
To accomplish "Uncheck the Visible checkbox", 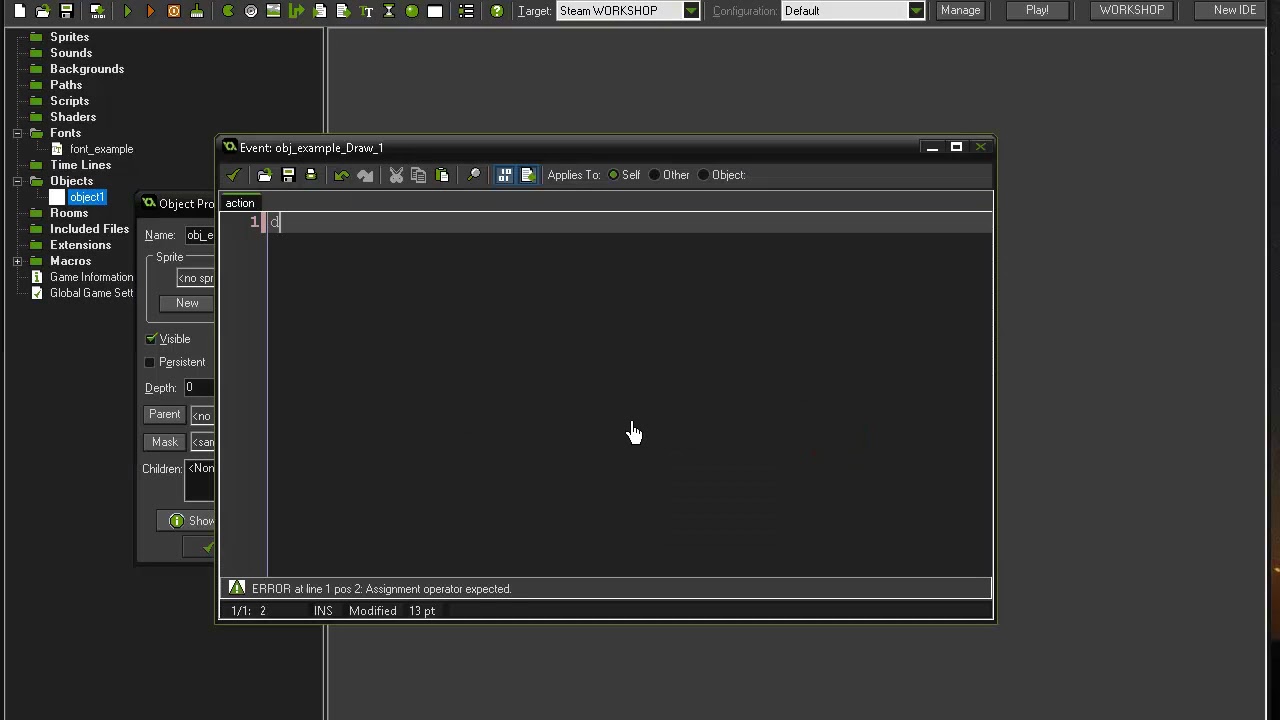I will pyautogui.click(x=151, y=339).
